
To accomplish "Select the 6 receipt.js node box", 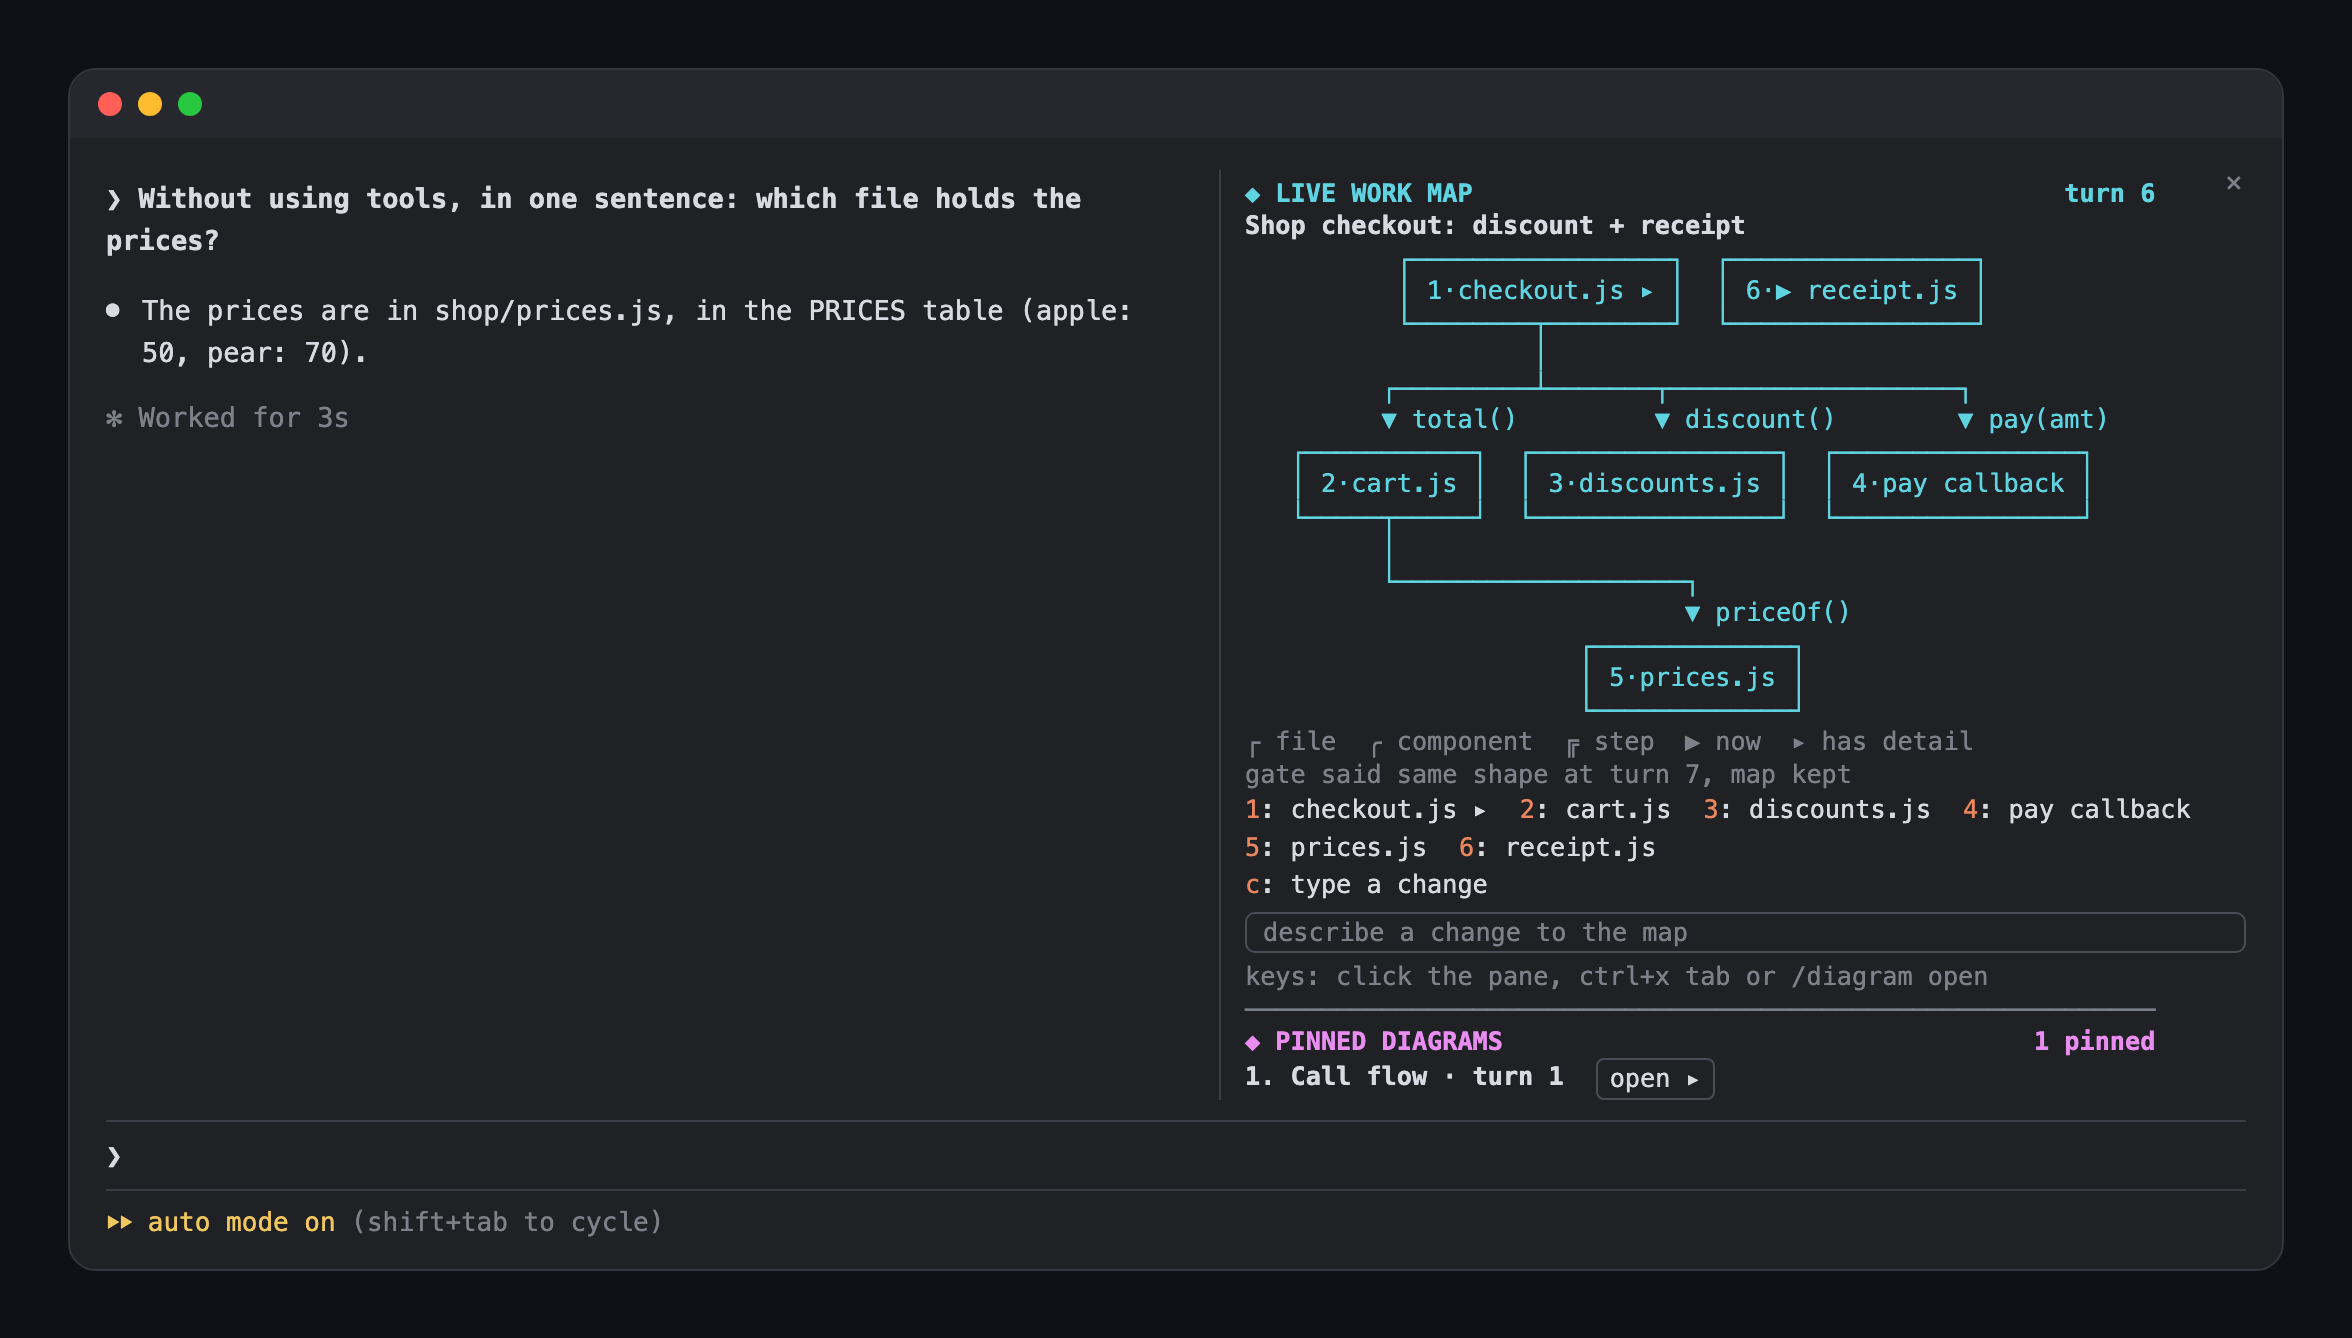I will [x=1851, y=291].
